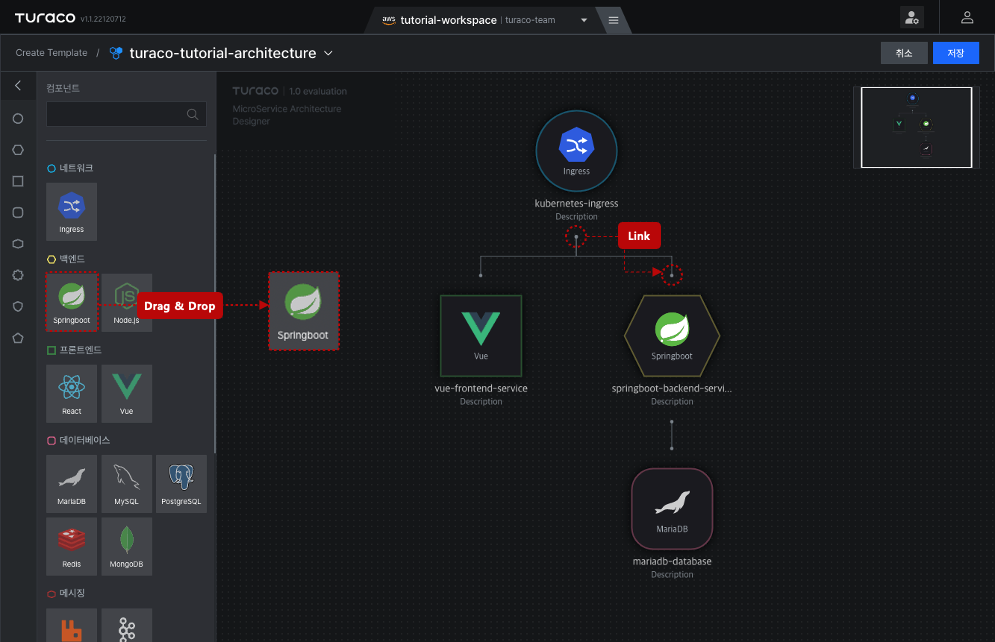Click the blue 저장 save button
This screenshot has width=995, height=642.
tap(956, 53)
